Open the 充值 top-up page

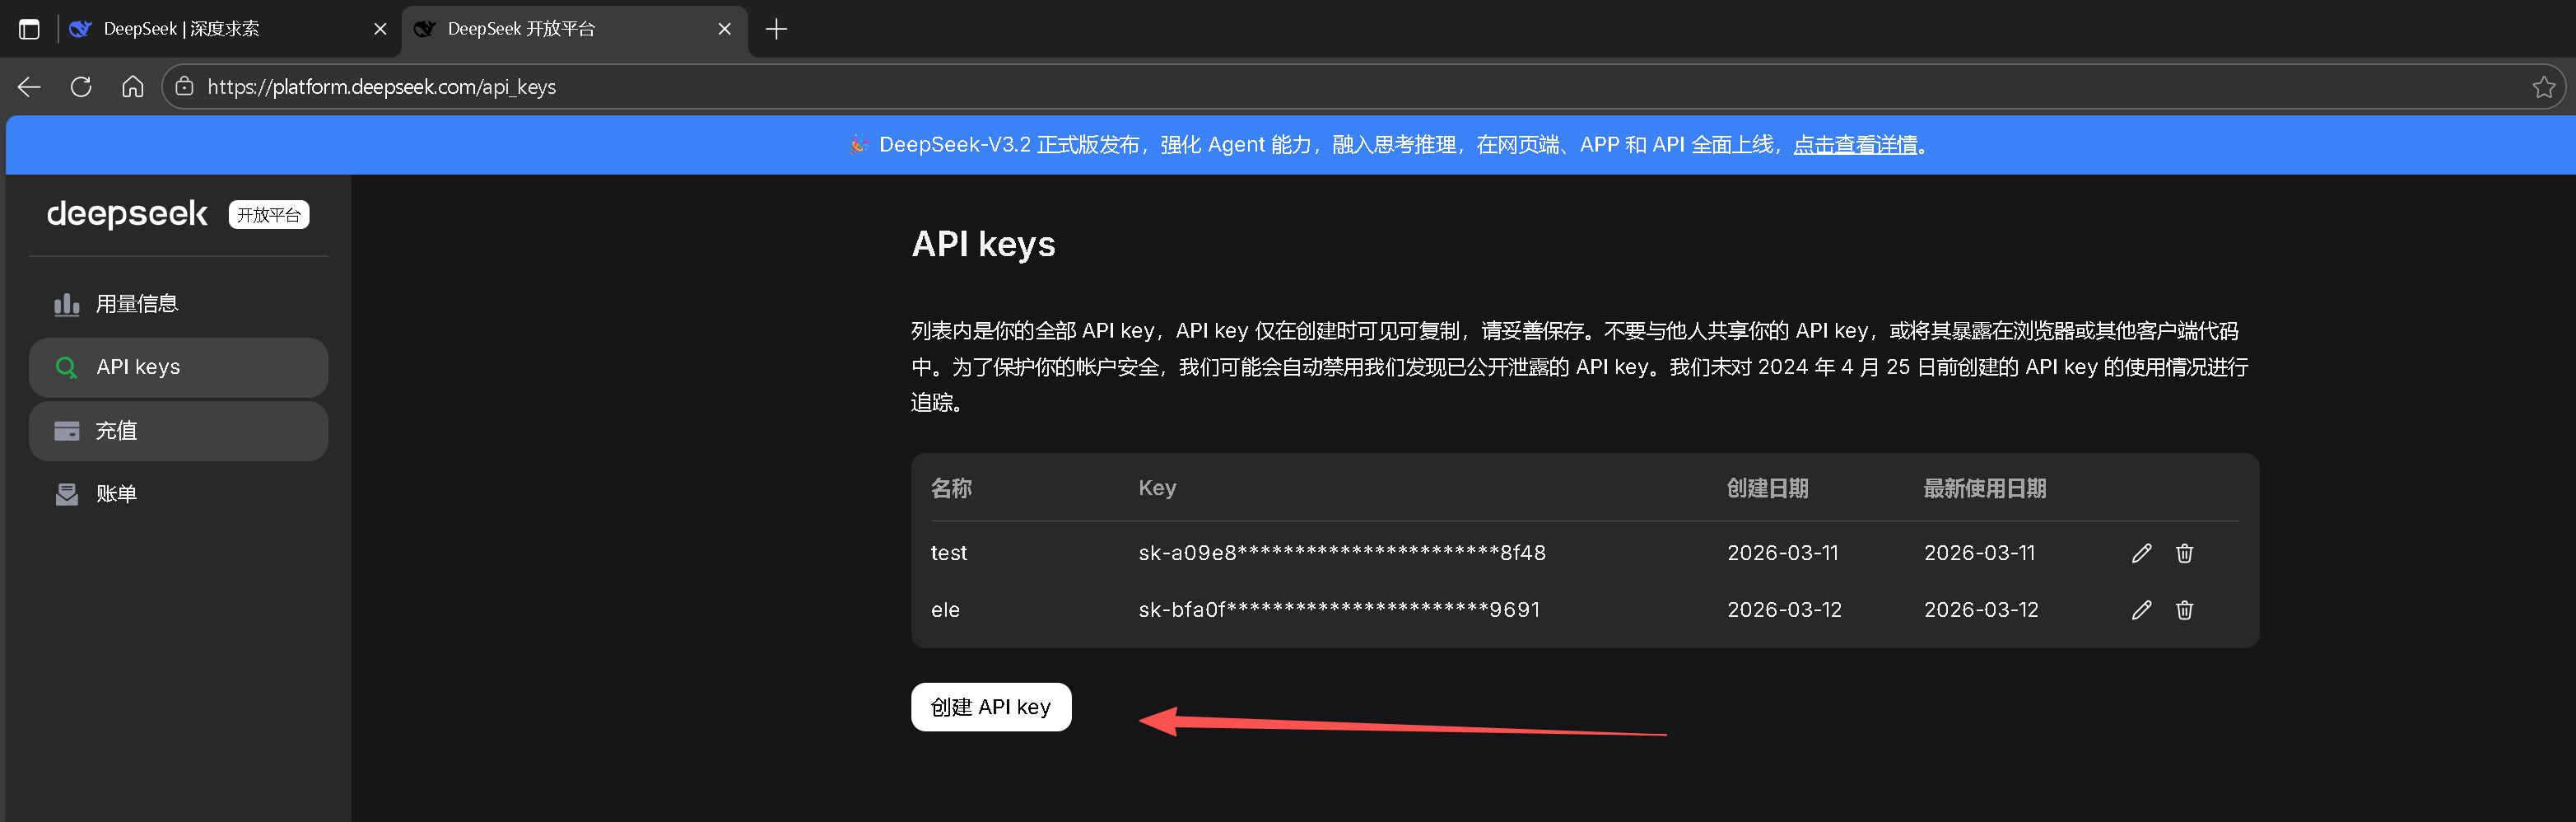pos(178,431)
